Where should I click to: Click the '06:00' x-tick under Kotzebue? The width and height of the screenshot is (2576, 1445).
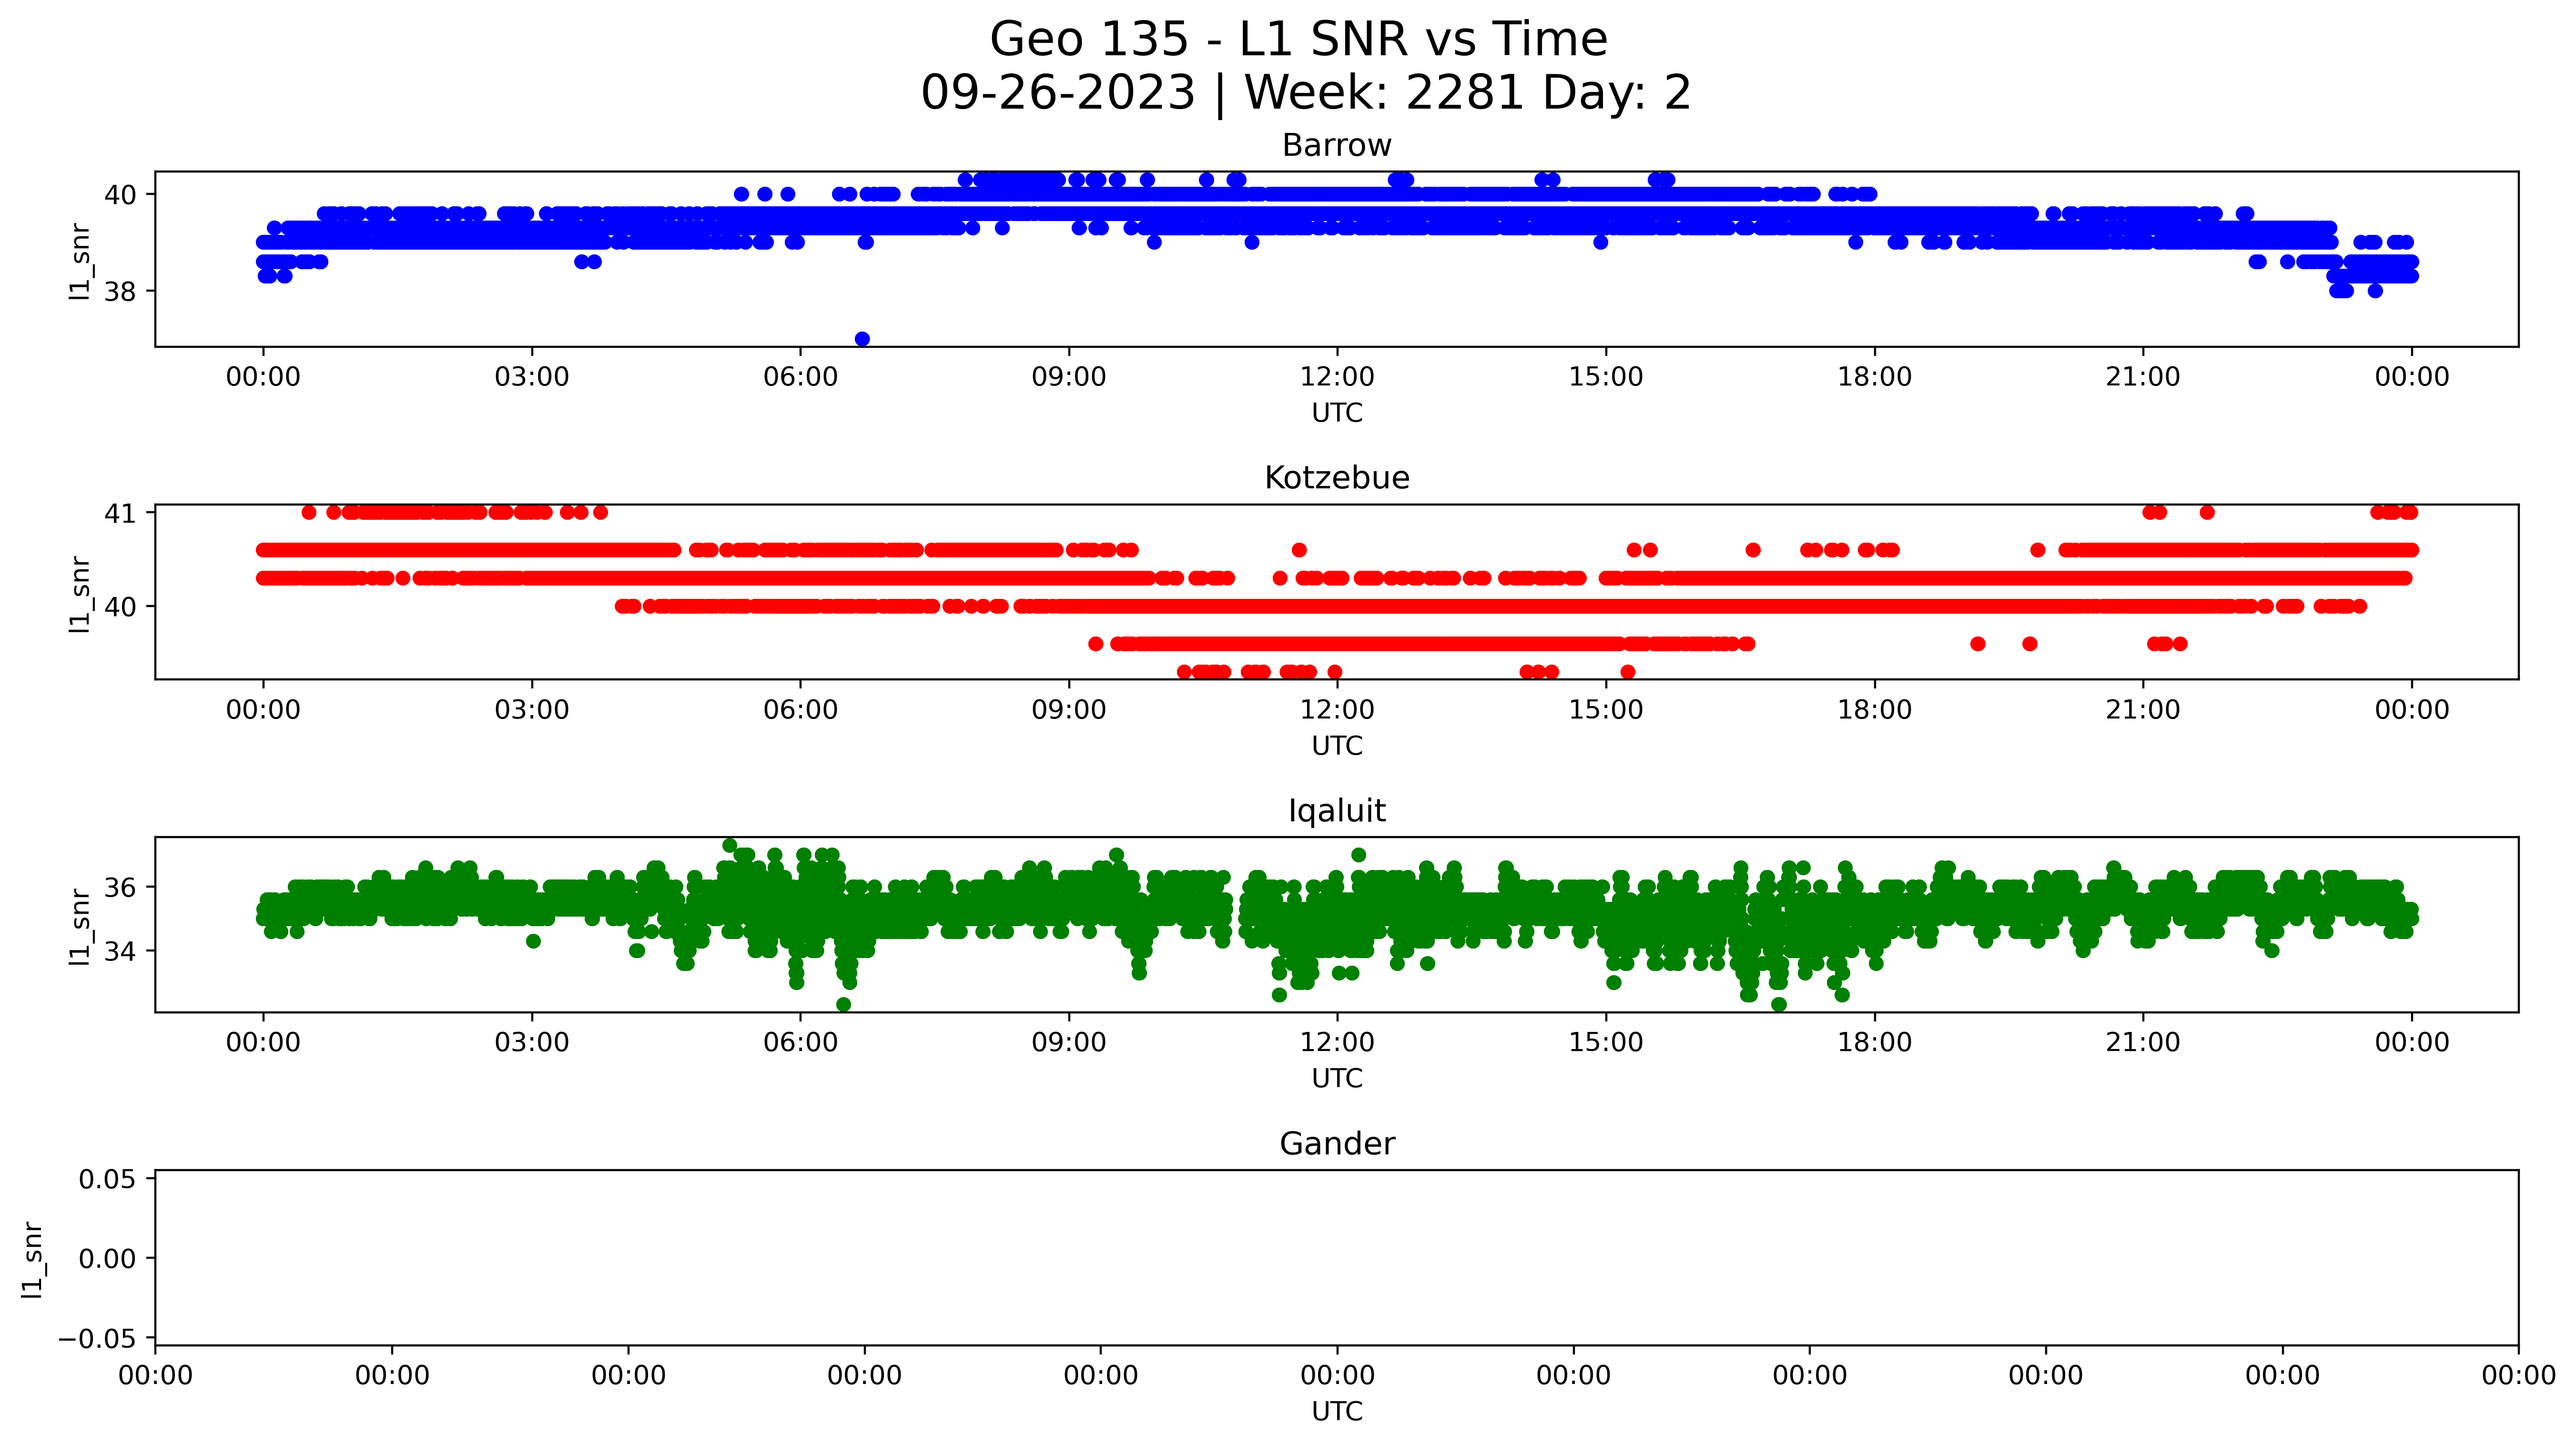click(x=800, y=710)
